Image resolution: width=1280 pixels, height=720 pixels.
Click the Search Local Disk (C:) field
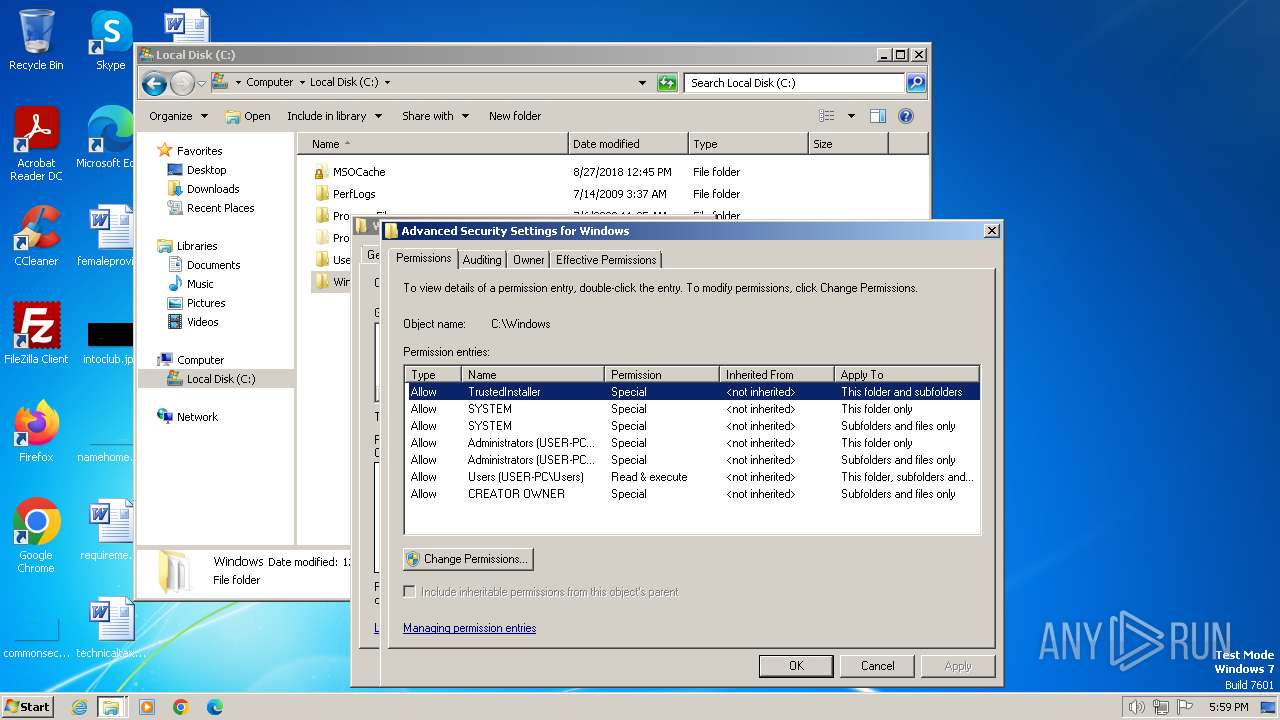pos(795,83)
